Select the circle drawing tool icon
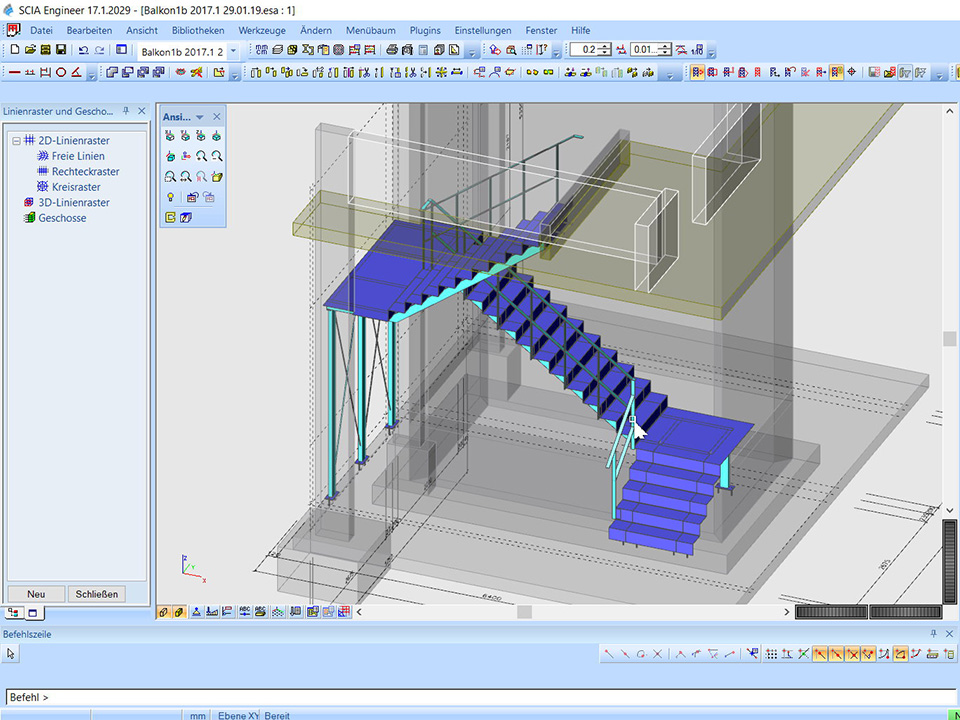This screenshot has width=960, height=720. (61, 72)
